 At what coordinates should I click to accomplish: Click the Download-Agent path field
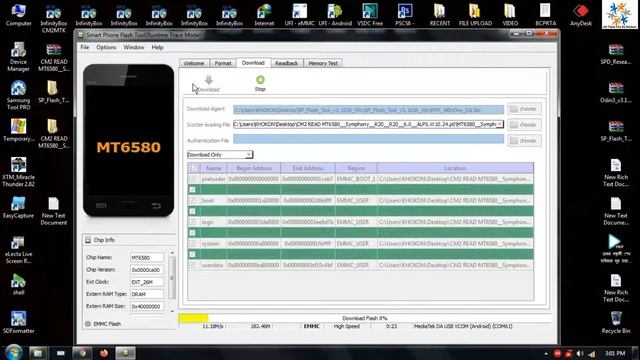(x=368, y=109)
